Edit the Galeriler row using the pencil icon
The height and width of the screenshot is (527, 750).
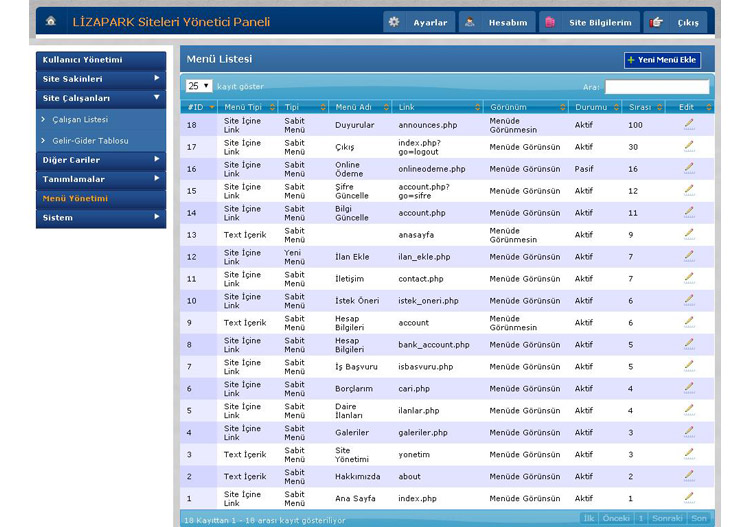click(x=688, y=431)
